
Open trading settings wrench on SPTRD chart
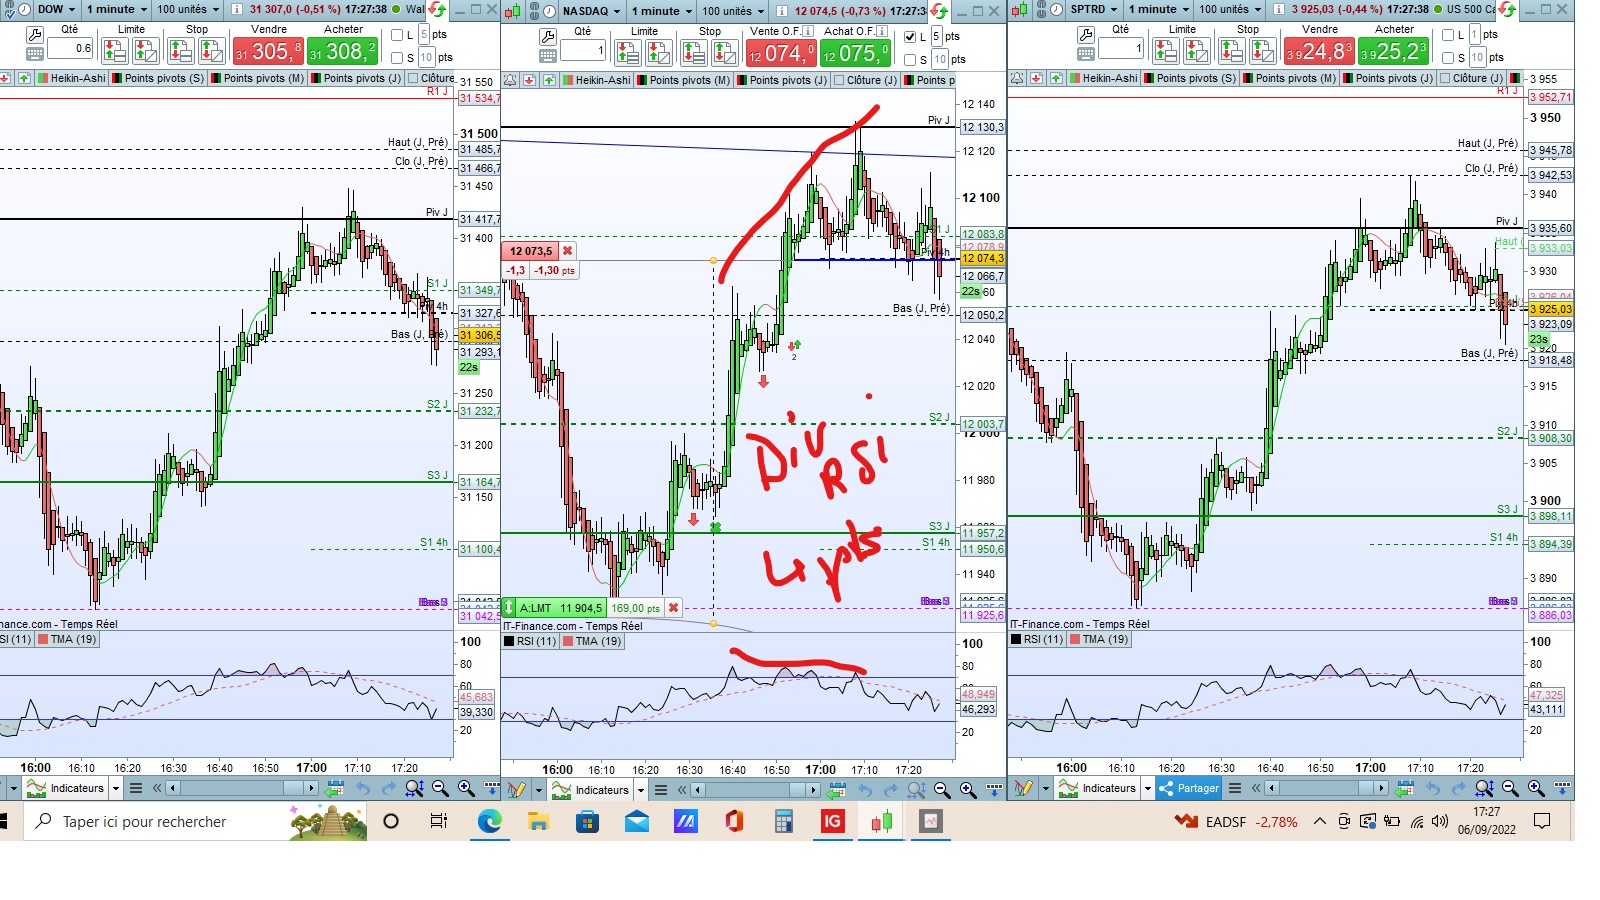pyautogui.click(x=1086, y=35)
